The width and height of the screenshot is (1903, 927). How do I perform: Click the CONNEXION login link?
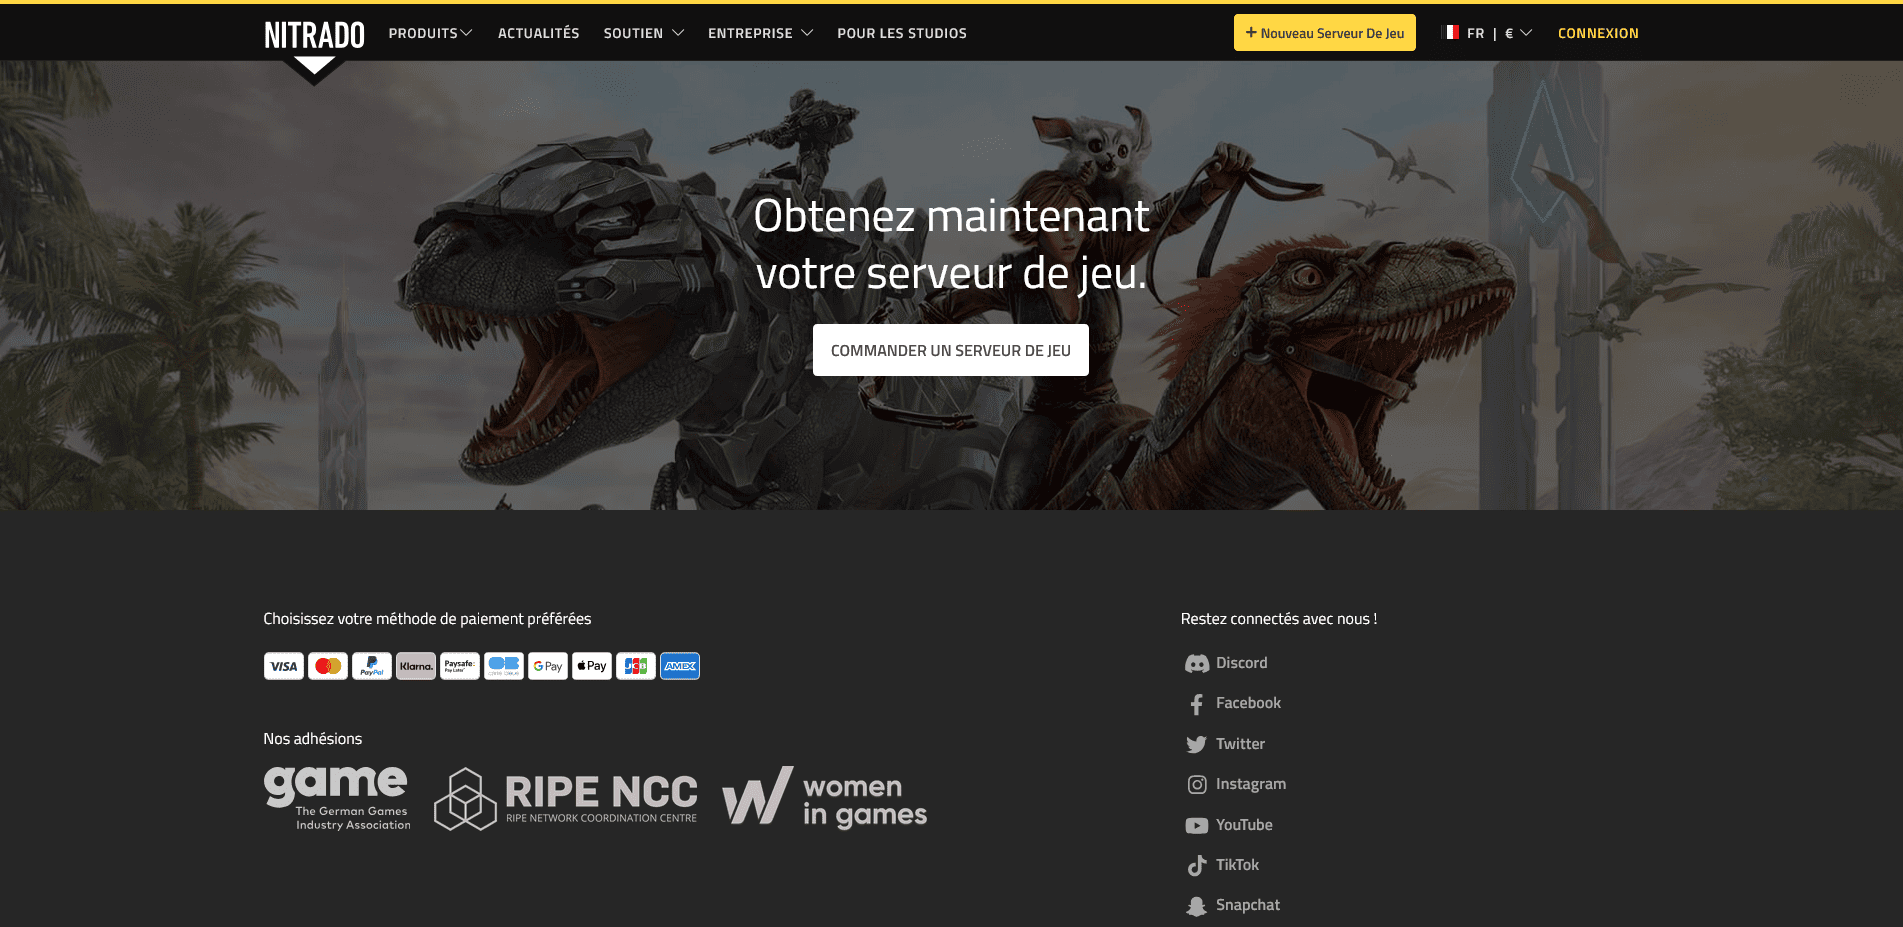pos(1598,33)
